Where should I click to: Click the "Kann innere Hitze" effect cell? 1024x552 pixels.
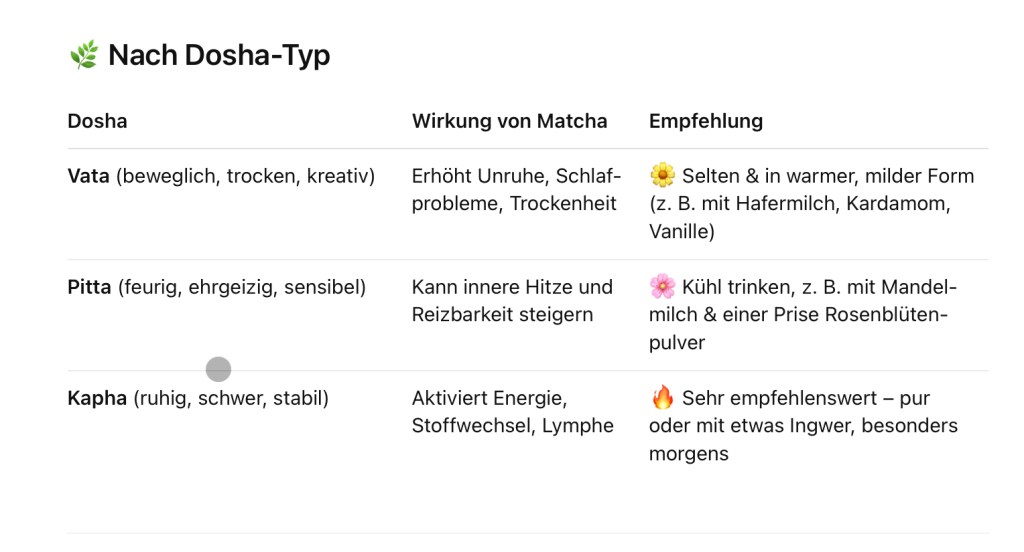click(512, 301)
